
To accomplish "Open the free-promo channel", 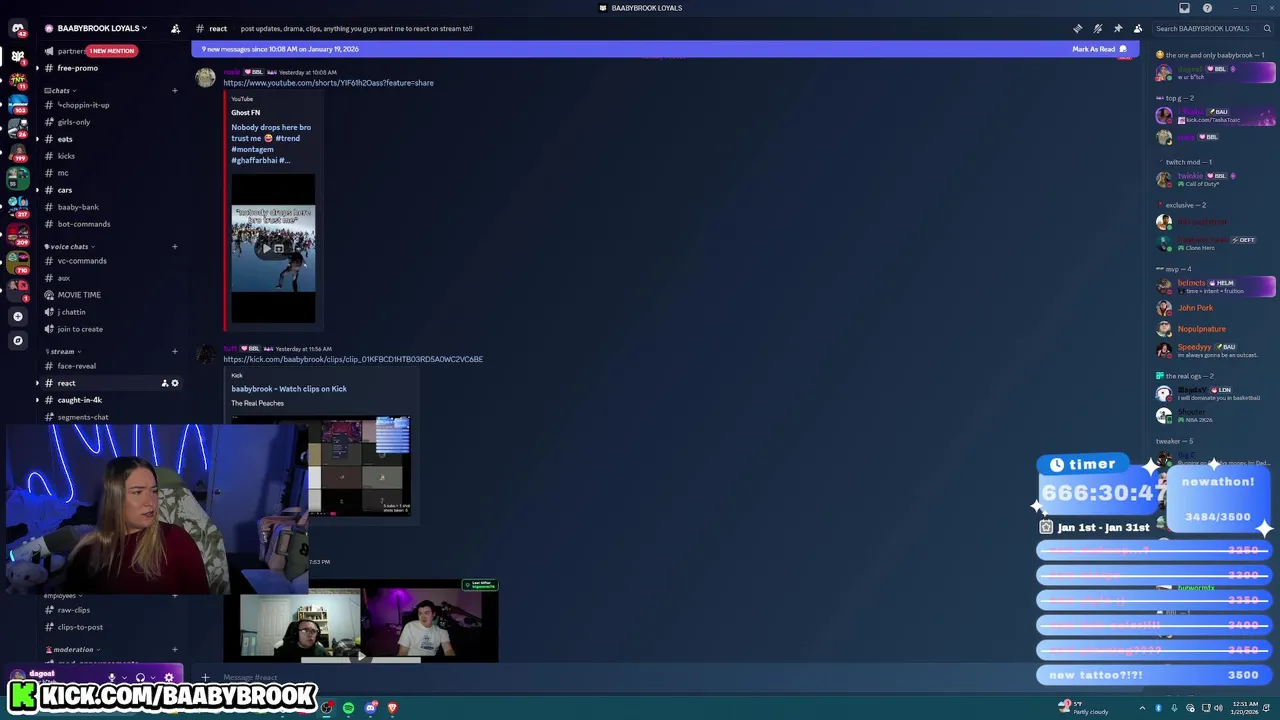I will tap(77, 68).
